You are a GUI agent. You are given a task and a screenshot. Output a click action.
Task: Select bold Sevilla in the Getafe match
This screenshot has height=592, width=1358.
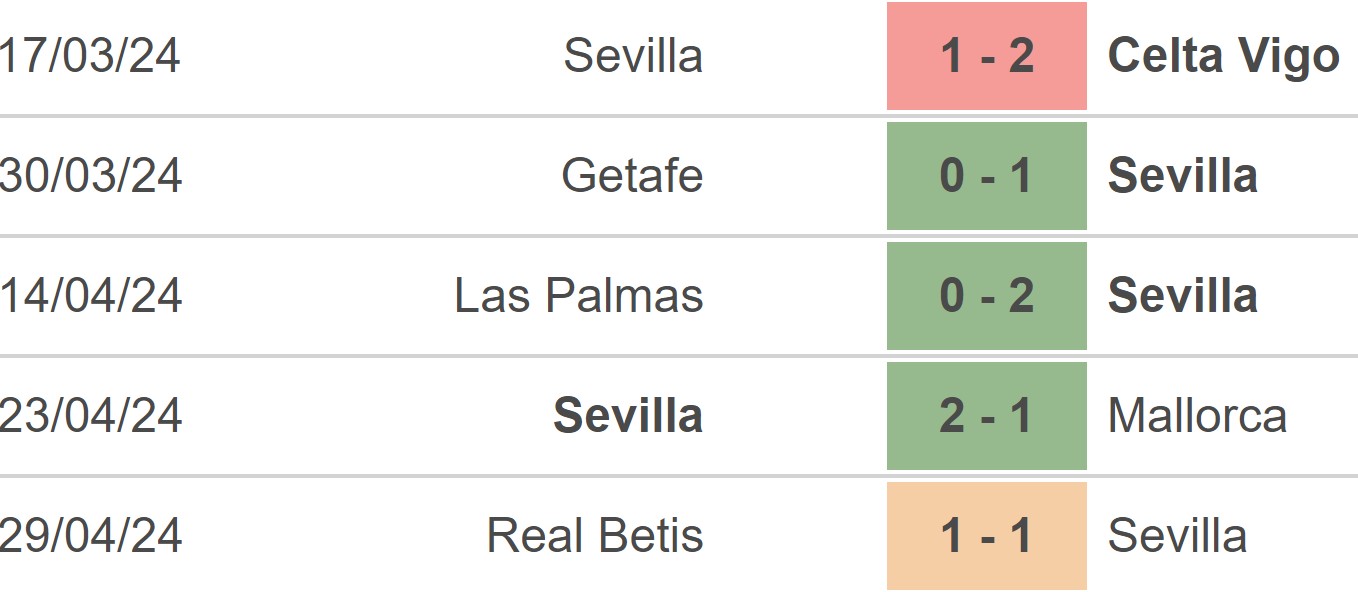click(1183, 176)
